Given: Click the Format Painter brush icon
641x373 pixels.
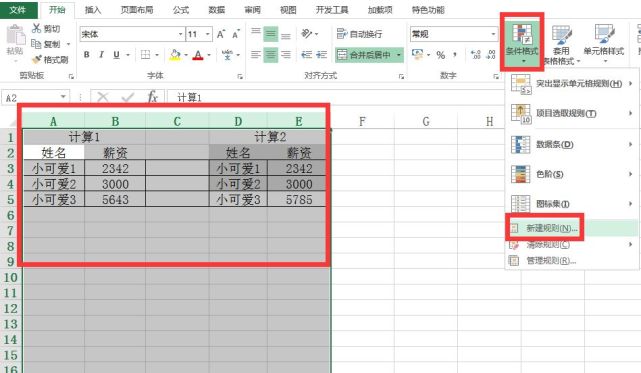Looking at the screenshot, I should click(x=37, y=60).
